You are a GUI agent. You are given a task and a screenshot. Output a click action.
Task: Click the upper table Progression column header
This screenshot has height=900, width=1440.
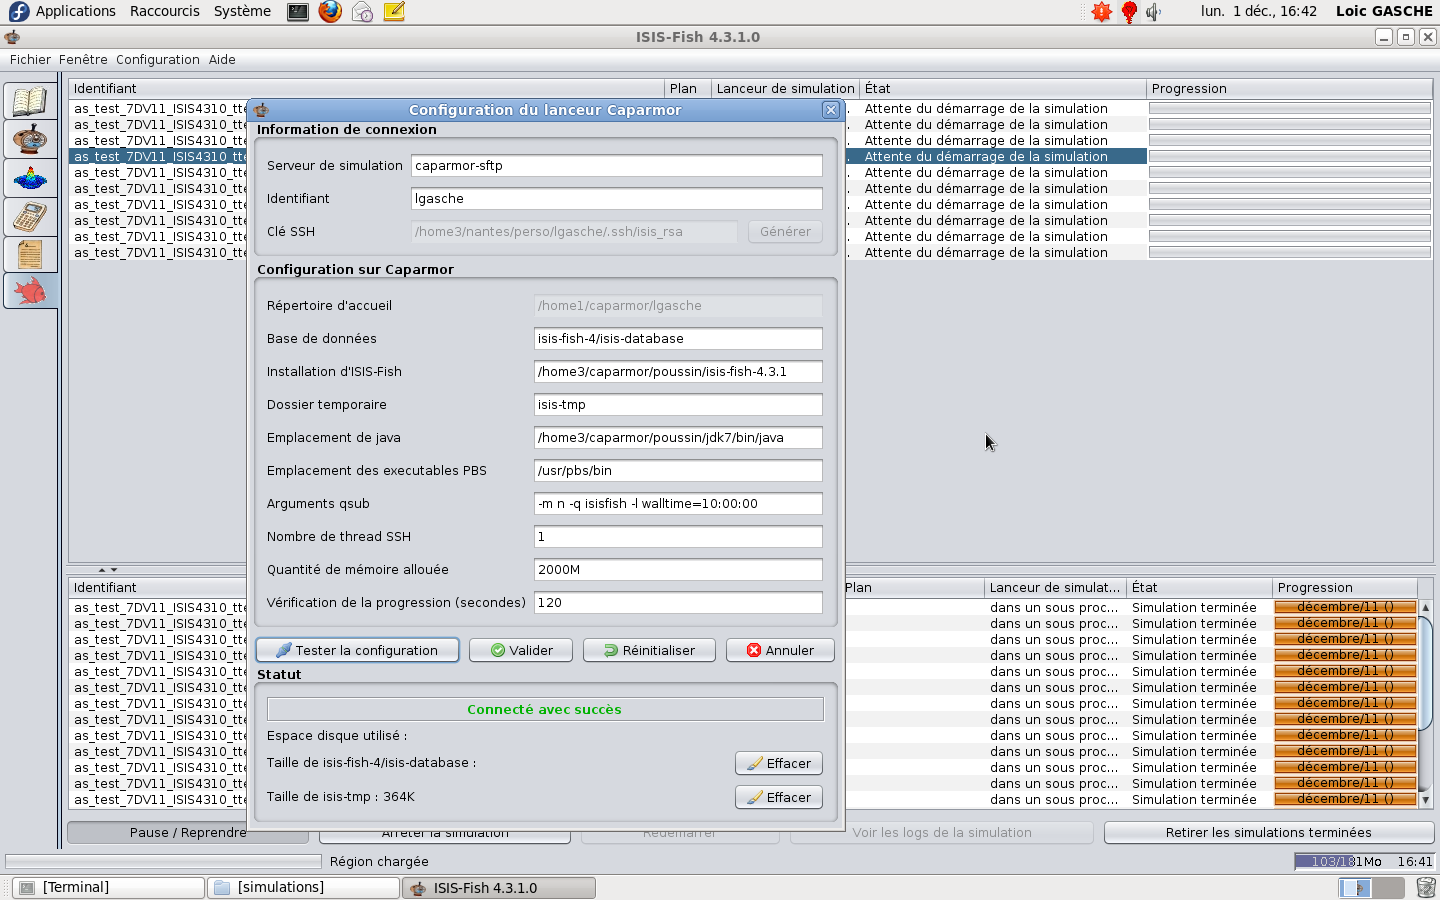pyautogui.click(x=1289, y=88)
